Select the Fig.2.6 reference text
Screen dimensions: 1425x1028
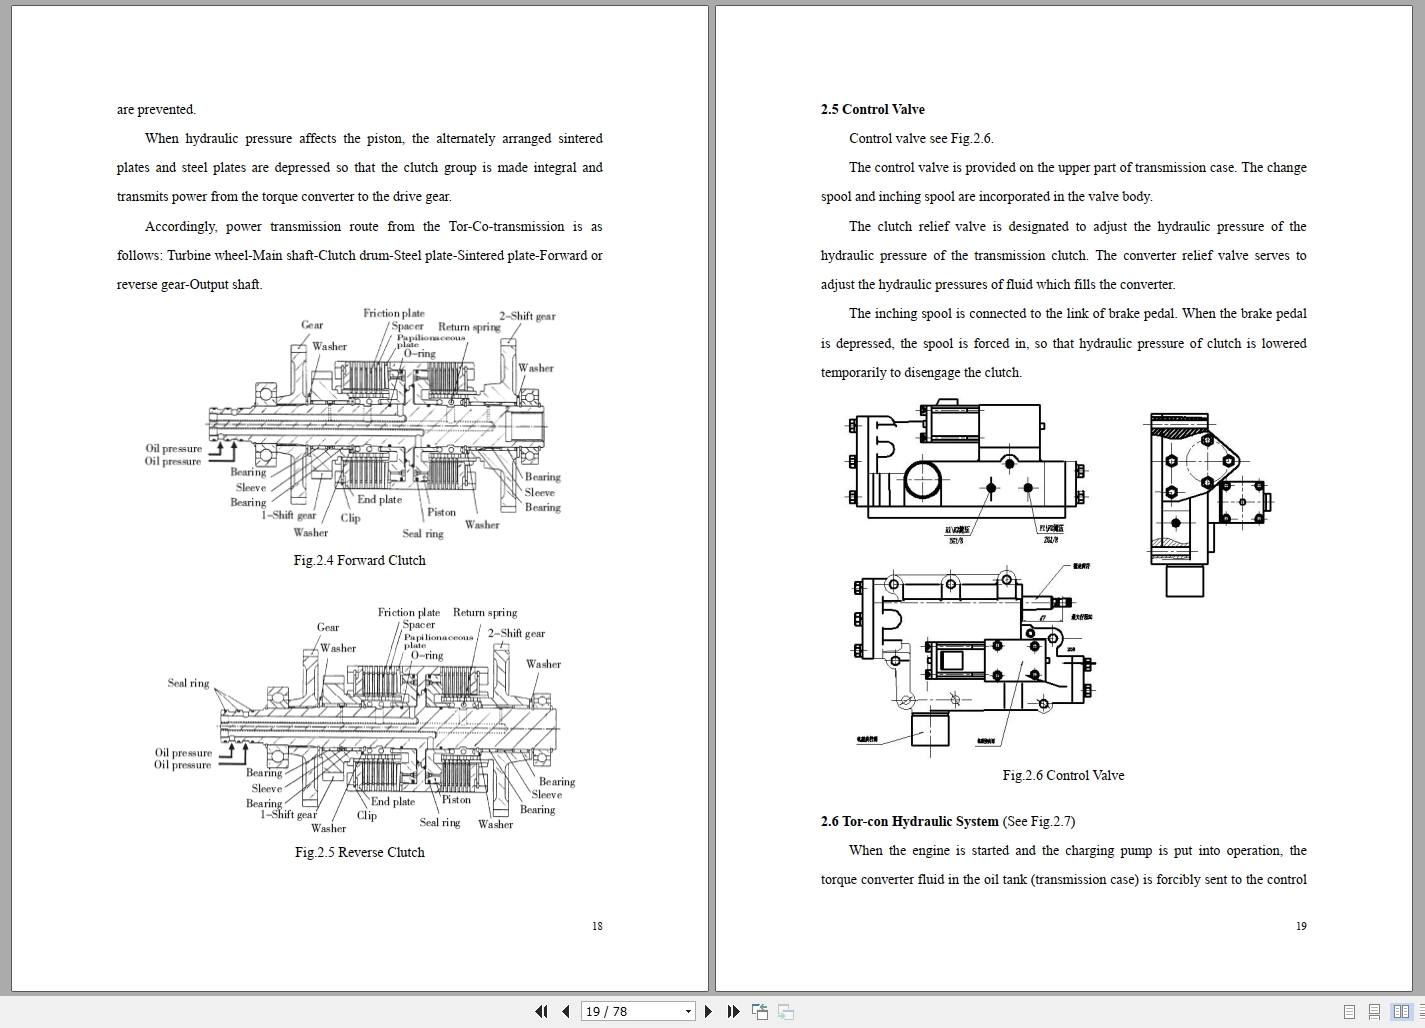point(971,138)
